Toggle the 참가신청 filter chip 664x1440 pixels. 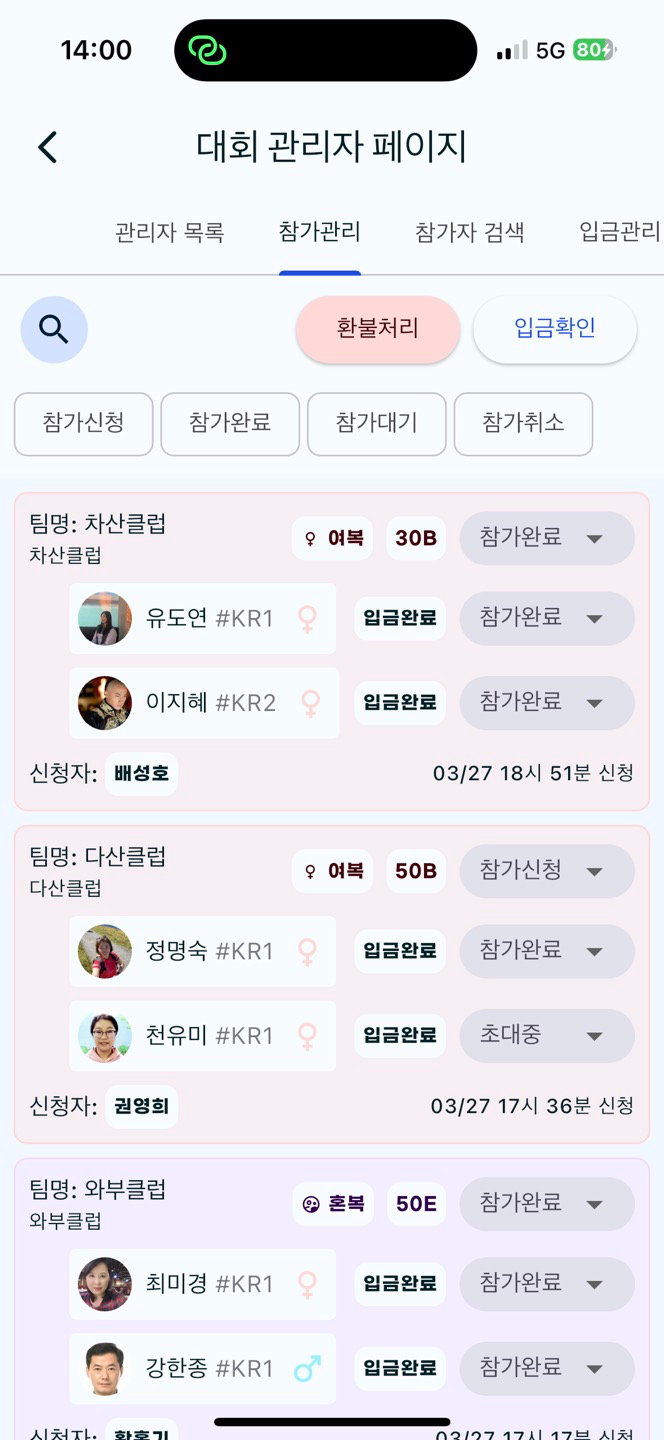pos(84,423)
